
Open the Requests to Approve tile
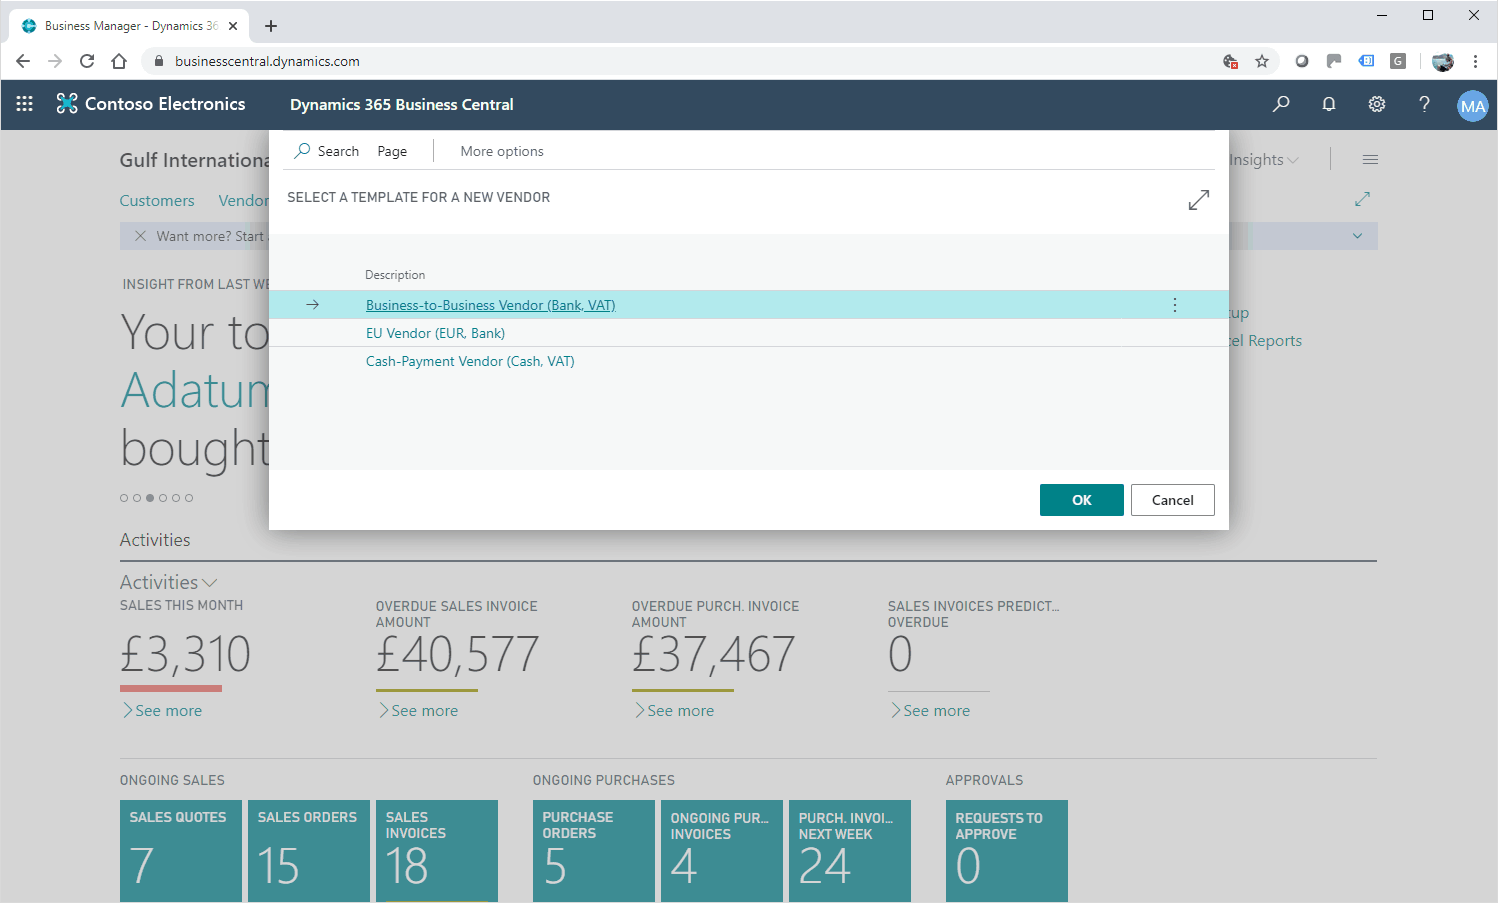pos(1007,851)
